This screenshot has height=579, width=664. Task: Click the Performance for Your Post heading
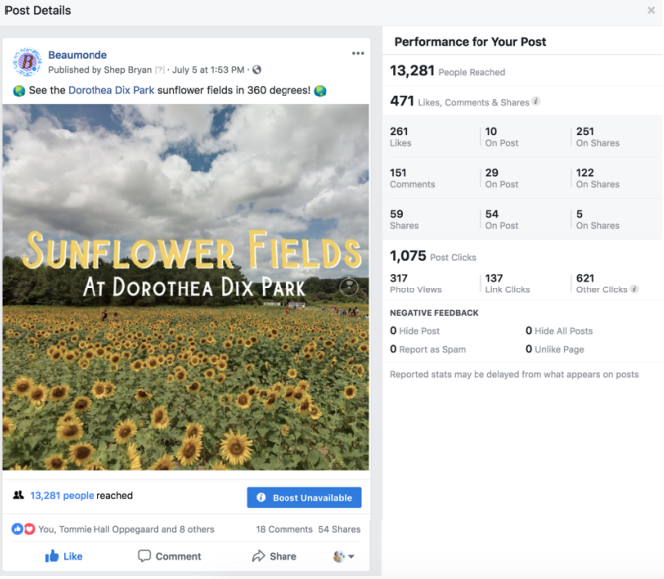pos(470,42)
